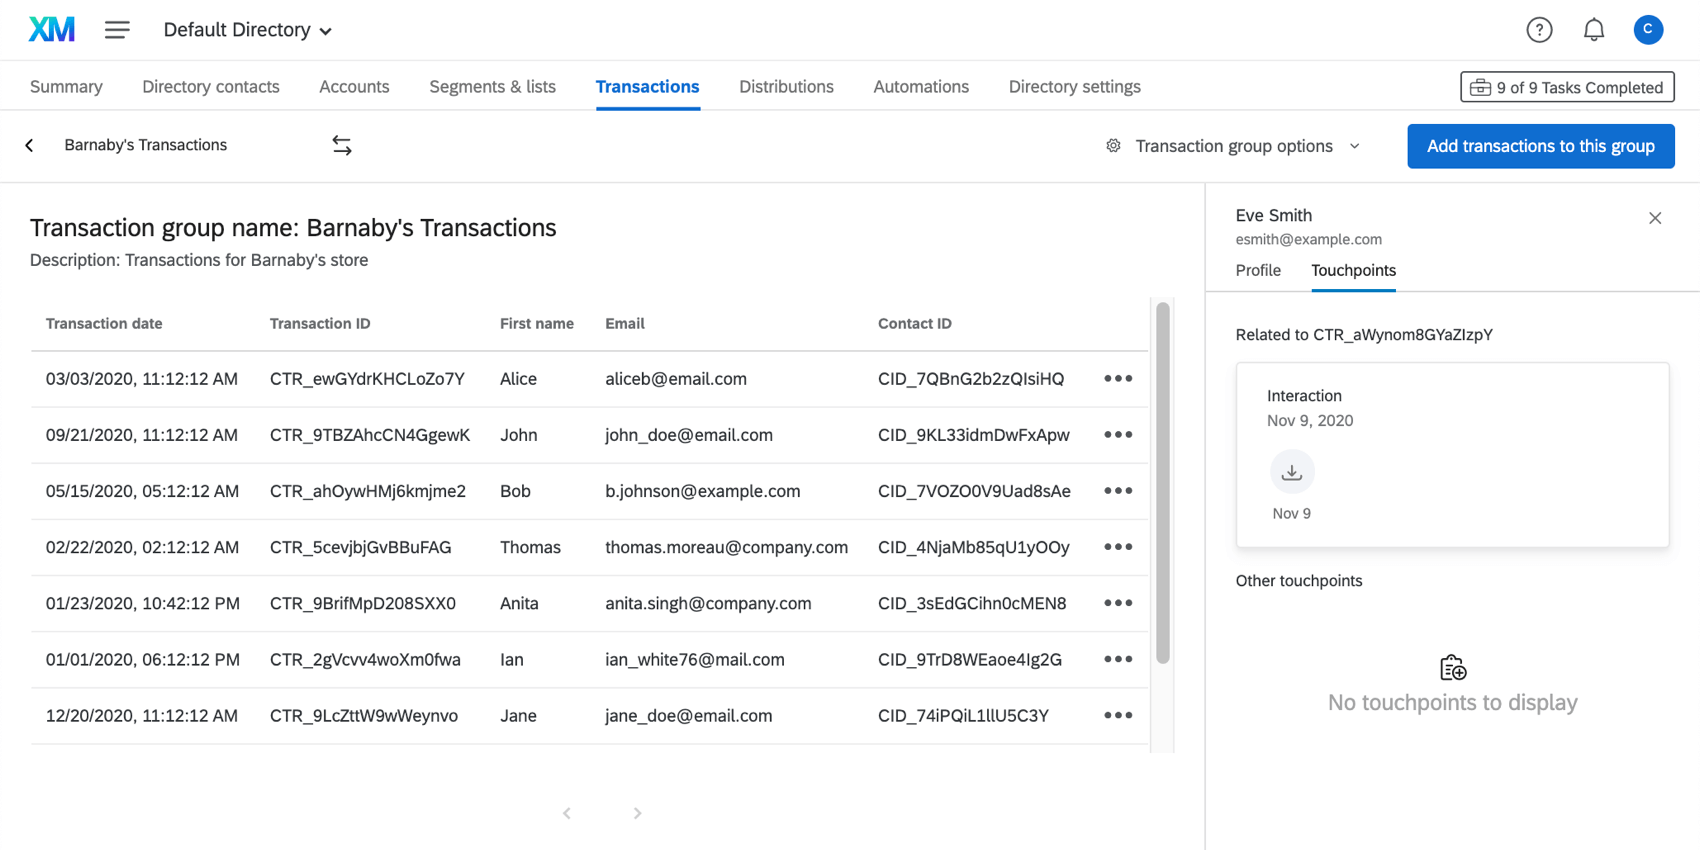Open actions menu for Alice's transaction
The height and width of the screenshot is (850, 1700).
coord(1118,379)
